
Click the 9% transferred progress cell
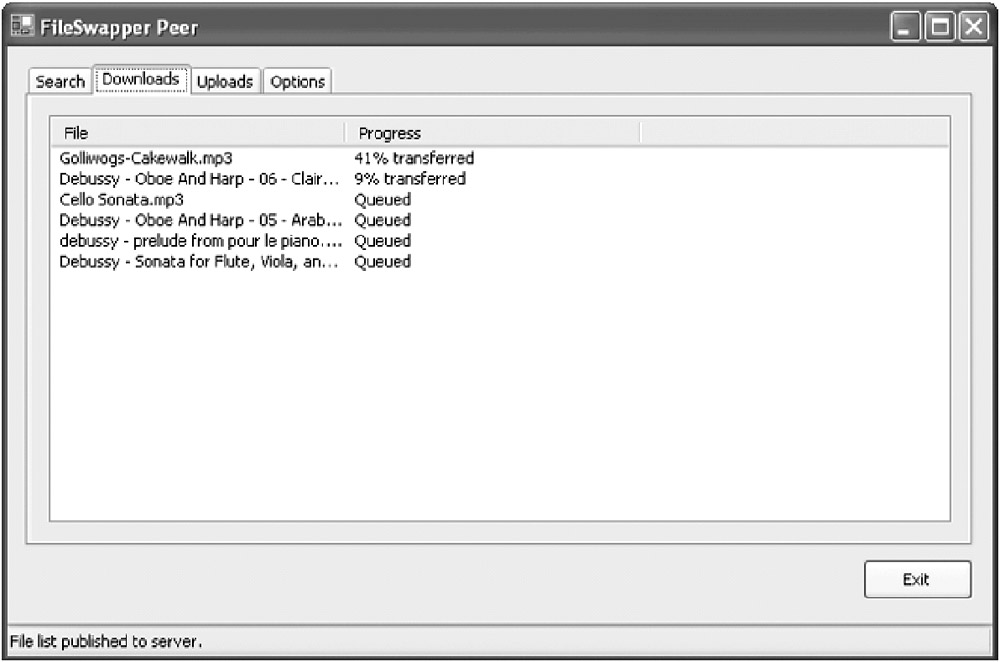coord(410,179)
